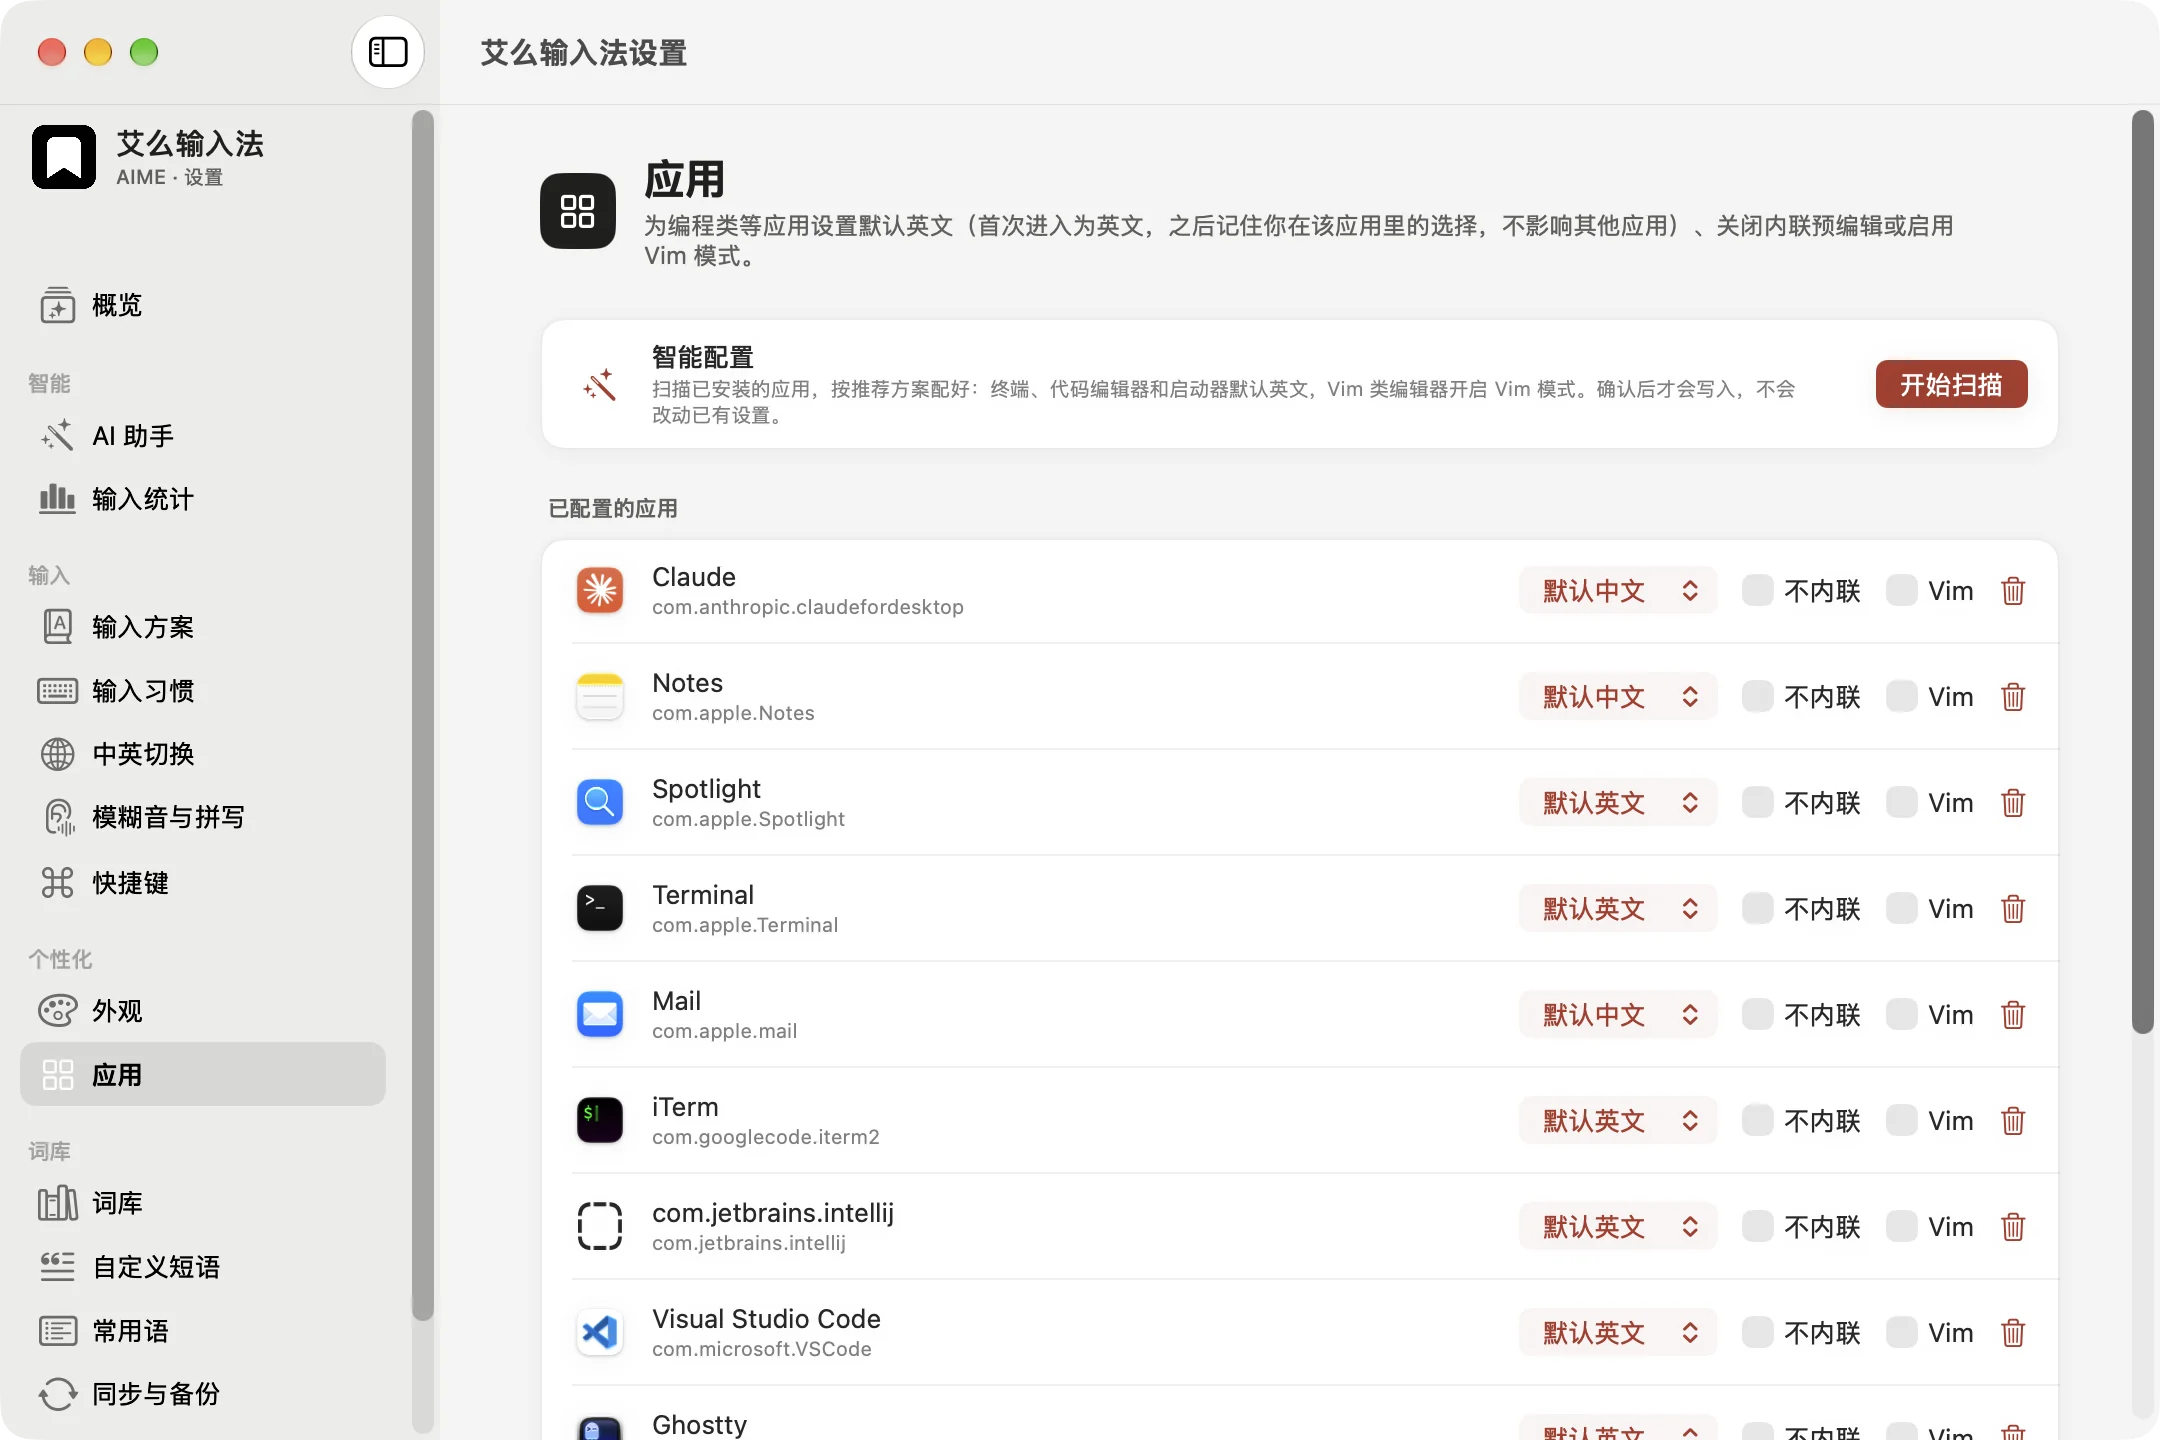Screen dimensions: 2160x1440
Task: Open Mail's 默认中文 dropdown
Action: pos(1618,1015)
